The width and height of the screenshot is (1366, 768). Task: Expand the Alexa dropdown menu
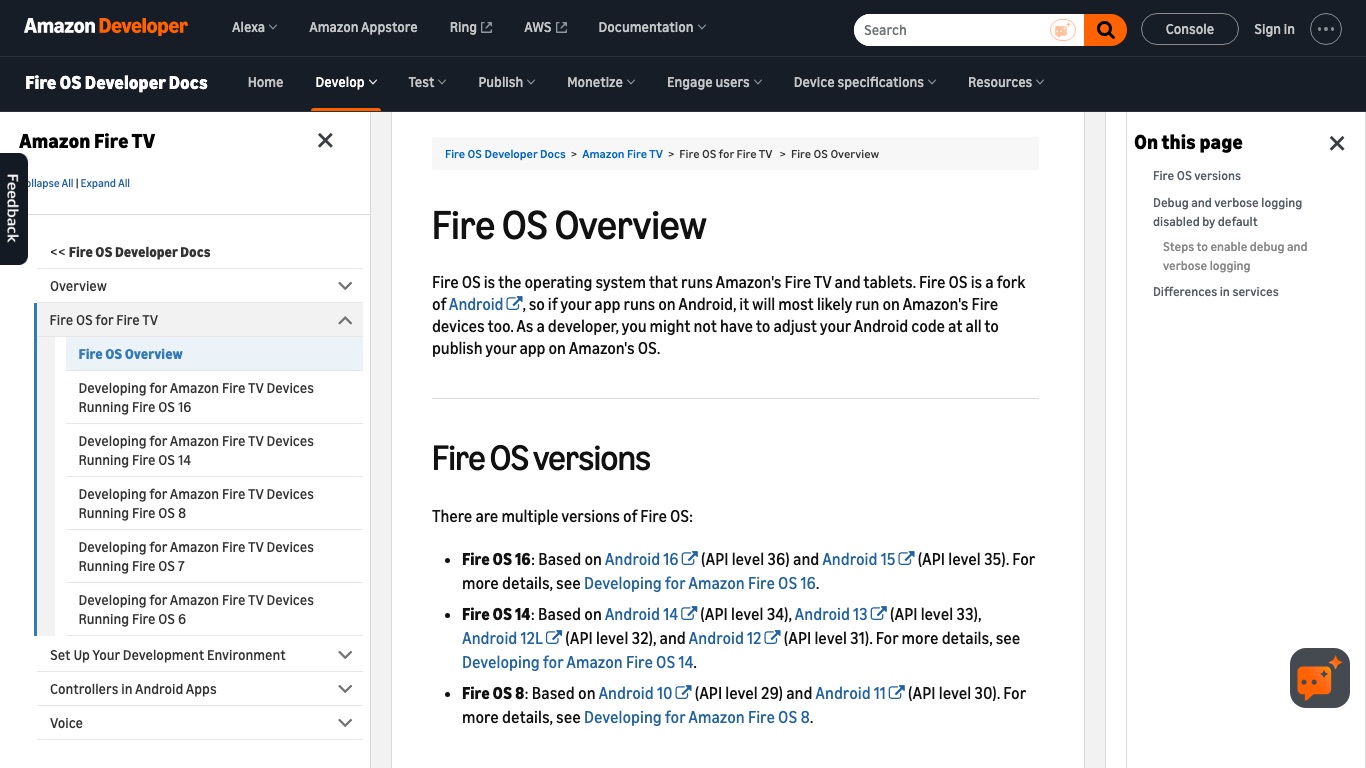click(x=255, y=28)
